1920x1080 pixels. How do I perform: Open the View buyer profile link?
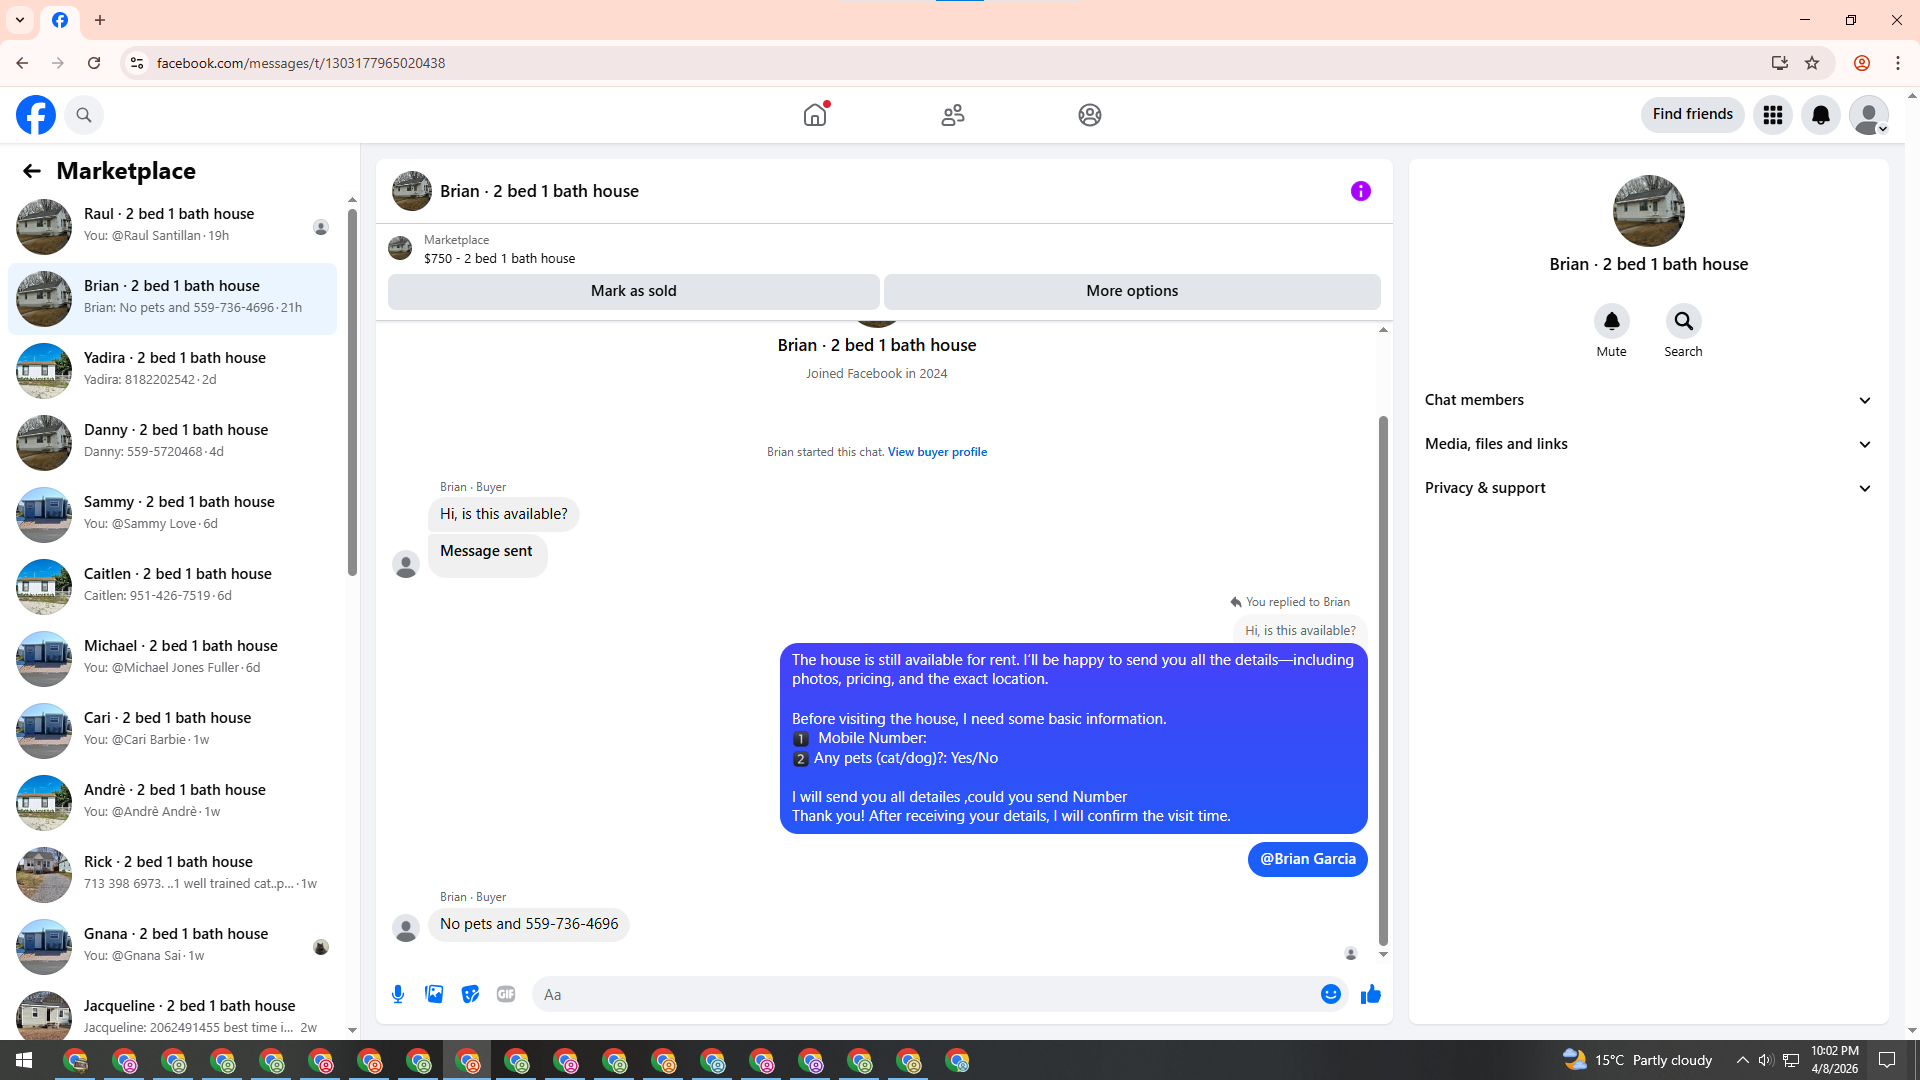click(x=937, y=452)
